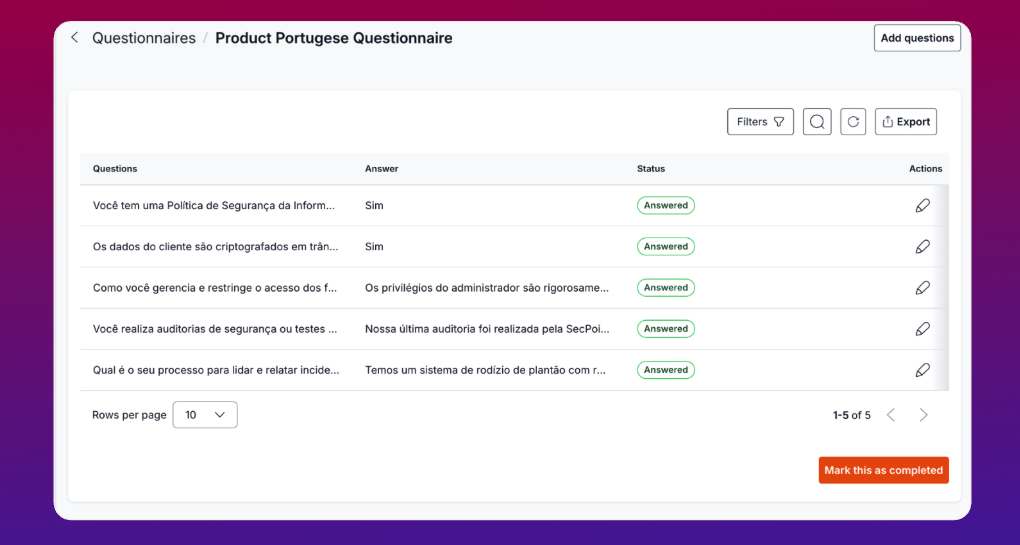This screenshot has height=545, width=1020.
Task: Click the Questions column header
Action: [x=115, y=169]
